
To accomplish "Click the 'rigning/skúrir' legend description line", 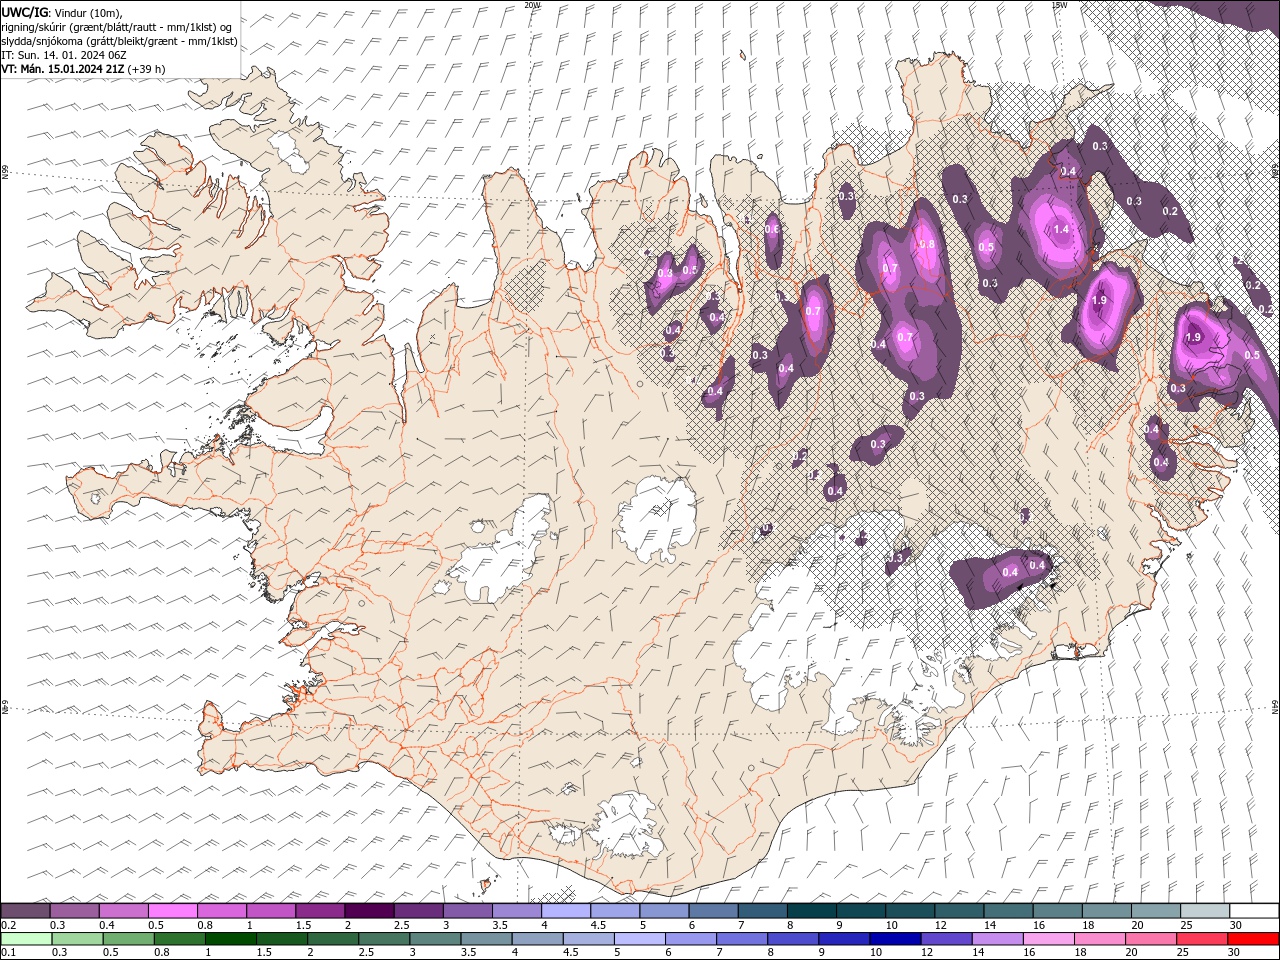I will (118, 27).
